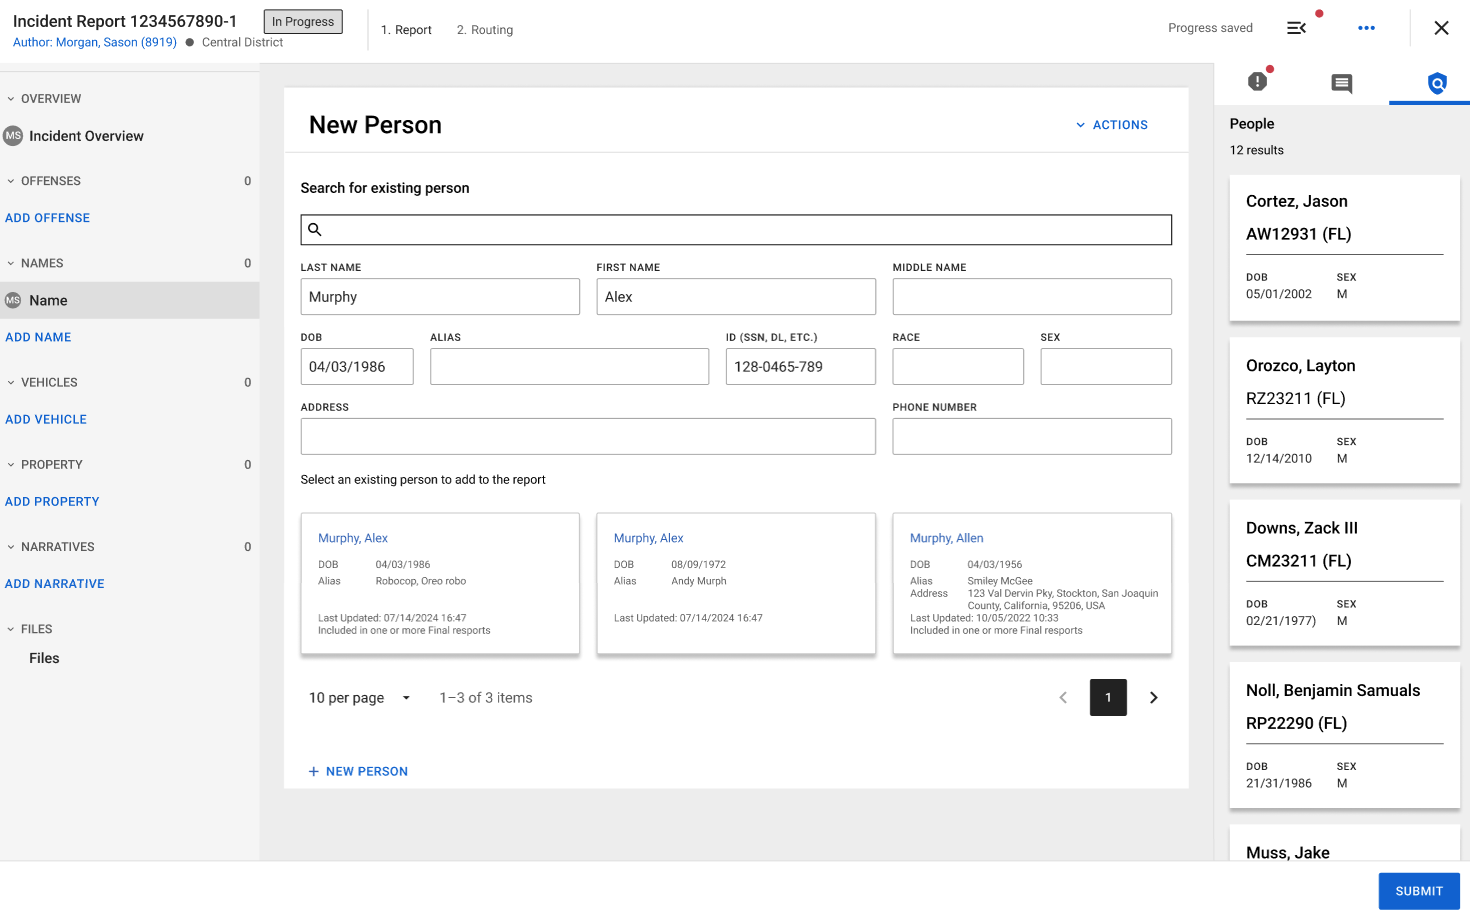
Task: Collapse the OFFENSES section
Action: [x=11, y=181]
